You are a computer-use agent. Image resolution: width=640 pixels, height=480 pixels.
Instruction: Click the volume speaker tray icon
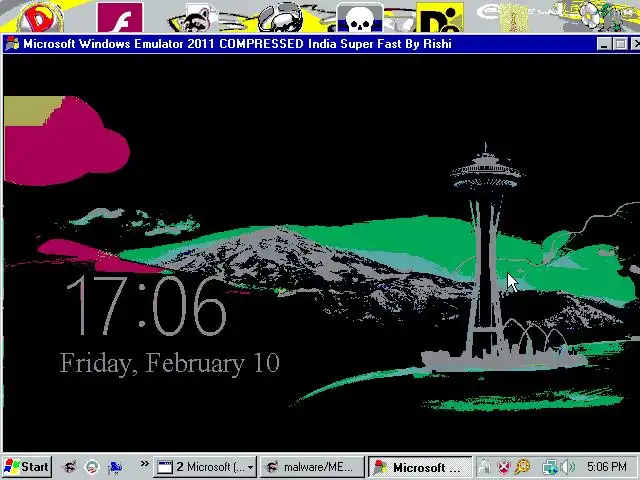click(567, 467)
